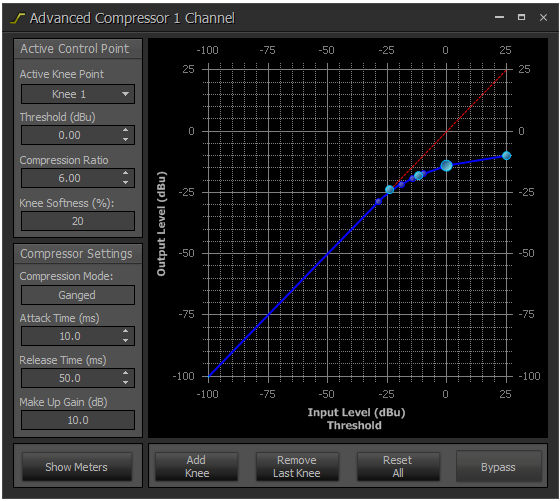Select the large knee point at 0 dBu

pyautogui.click(x=446, y=165)
